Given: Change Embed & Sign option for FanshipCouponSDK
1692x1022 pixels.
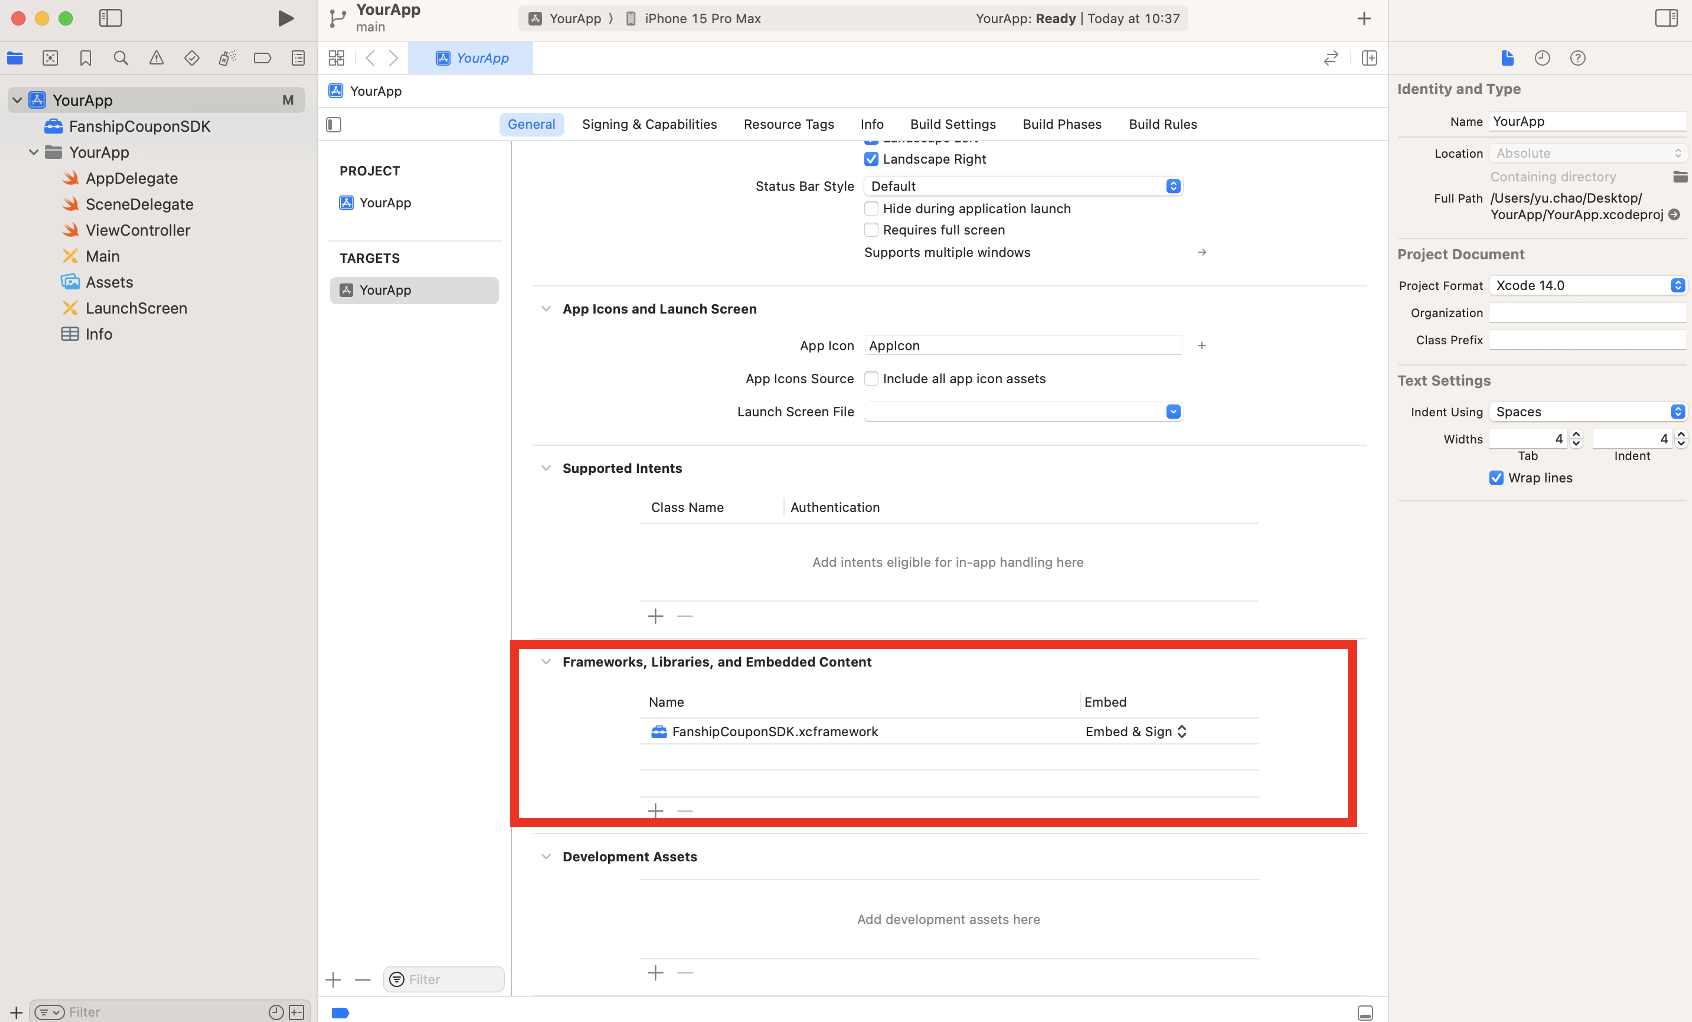Looking at the screenshot, I should pyautogui.click(x=1136, y=732).
